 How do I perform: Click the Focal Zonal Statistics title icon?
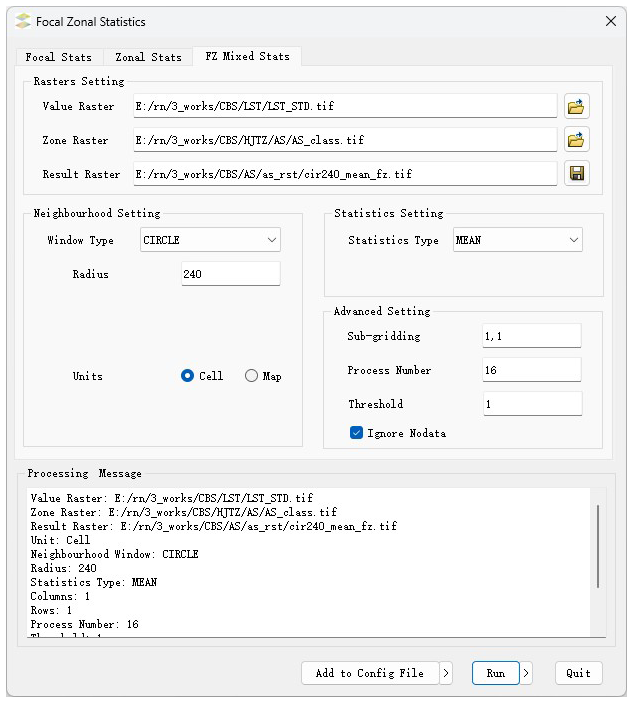[23, 21]
